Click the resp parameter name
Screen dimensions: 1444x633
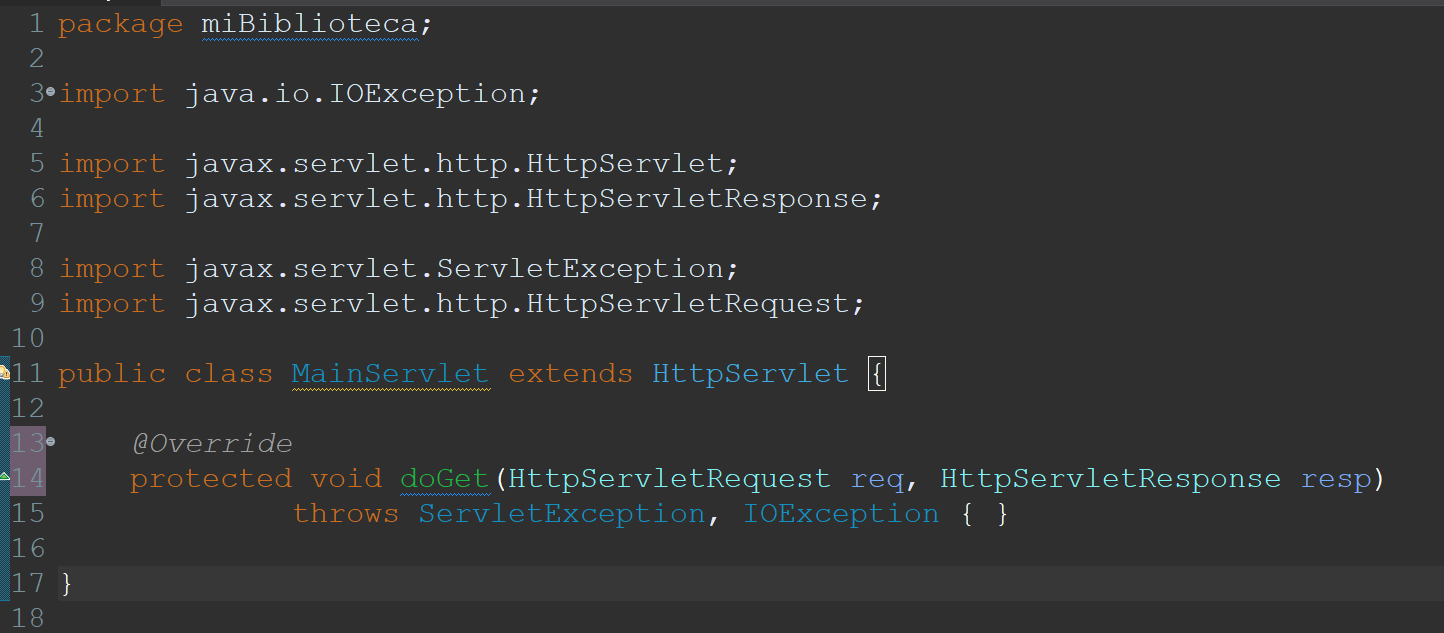(1336, 479)
